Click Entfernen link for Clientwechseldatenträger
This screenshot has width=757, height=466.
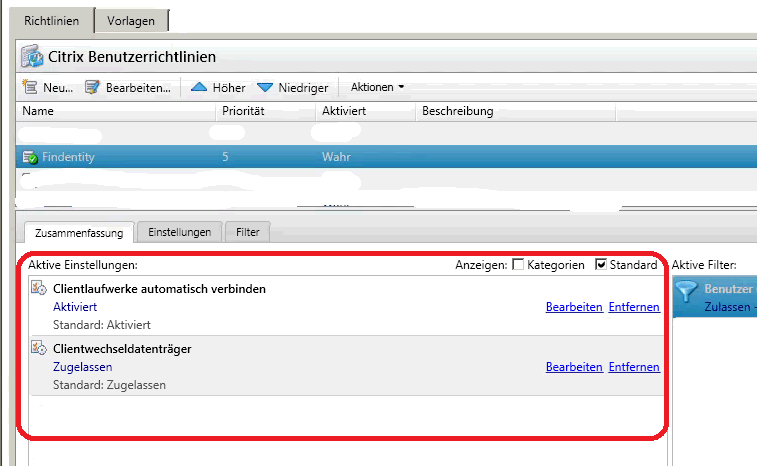click(x=634, y=367)
